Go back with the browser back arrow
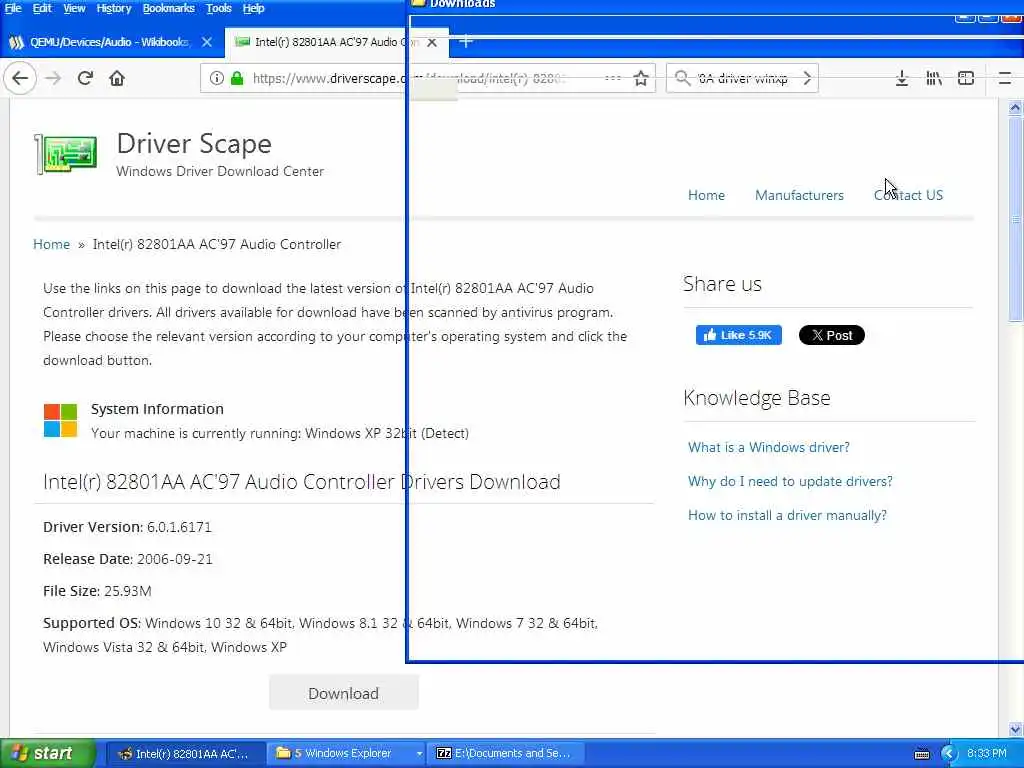 point(20,78)
